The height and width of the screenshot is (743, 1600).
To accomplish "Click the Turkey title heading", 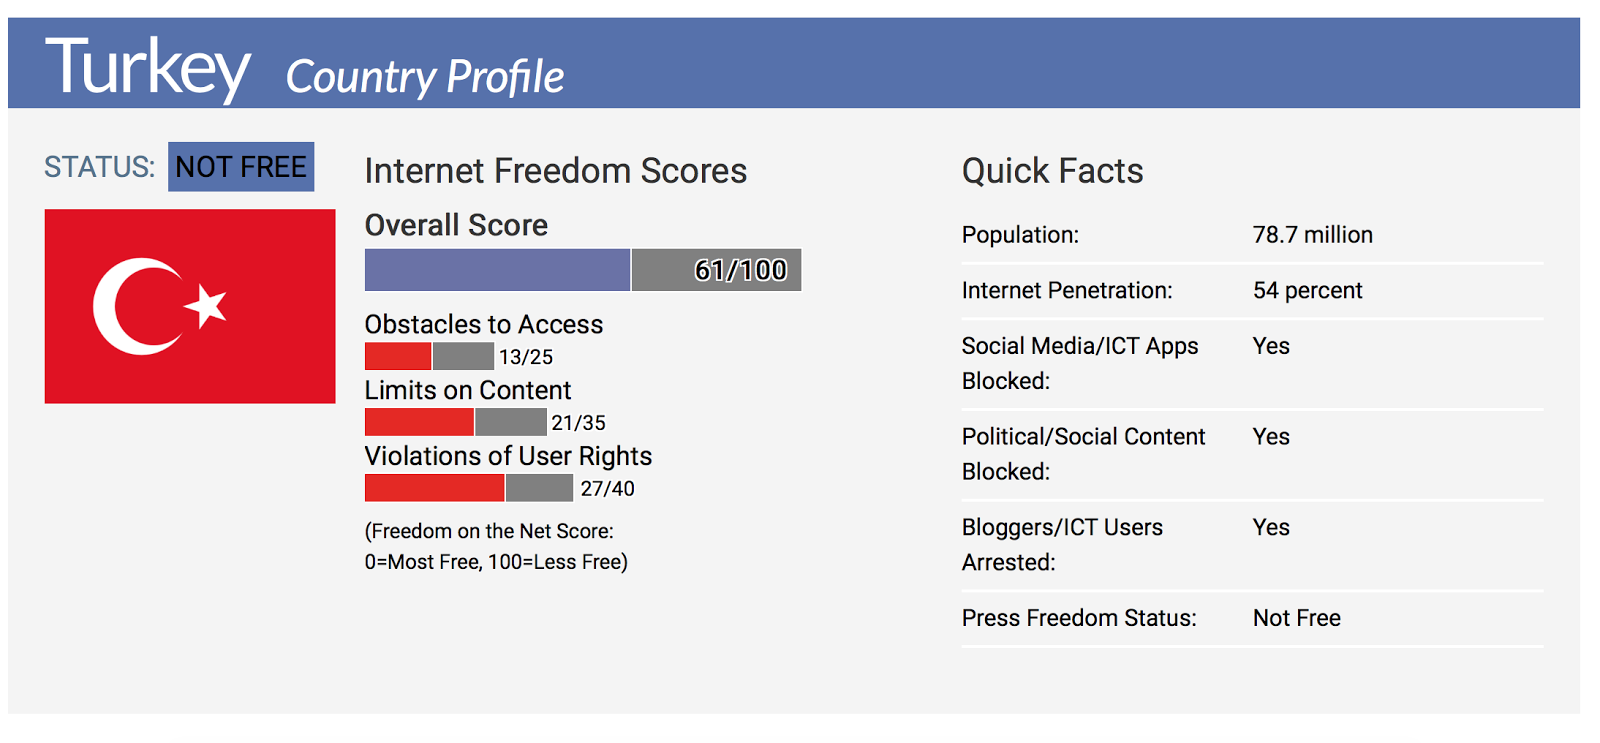I will (148, 68).
